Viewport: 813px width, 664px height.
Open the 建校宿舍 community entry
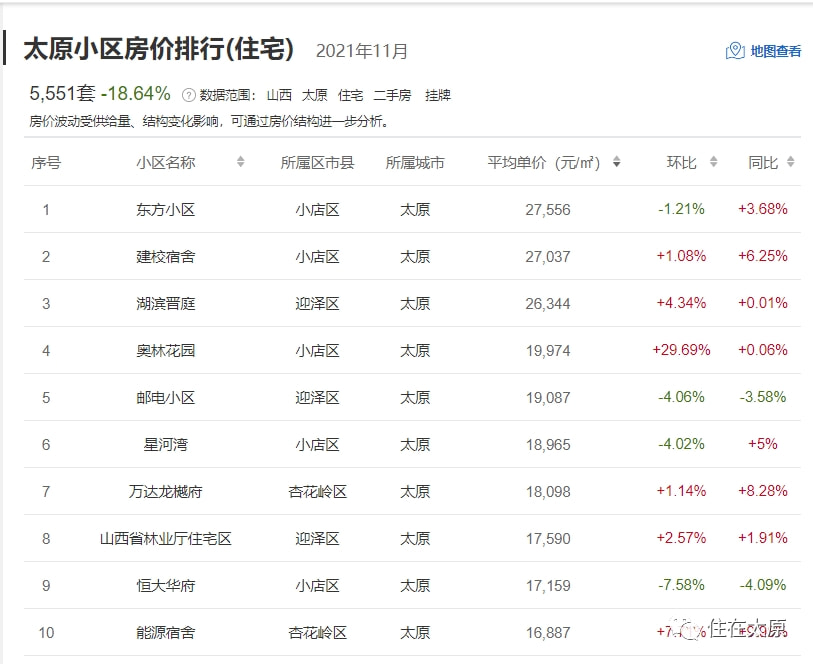pos(166,256)
